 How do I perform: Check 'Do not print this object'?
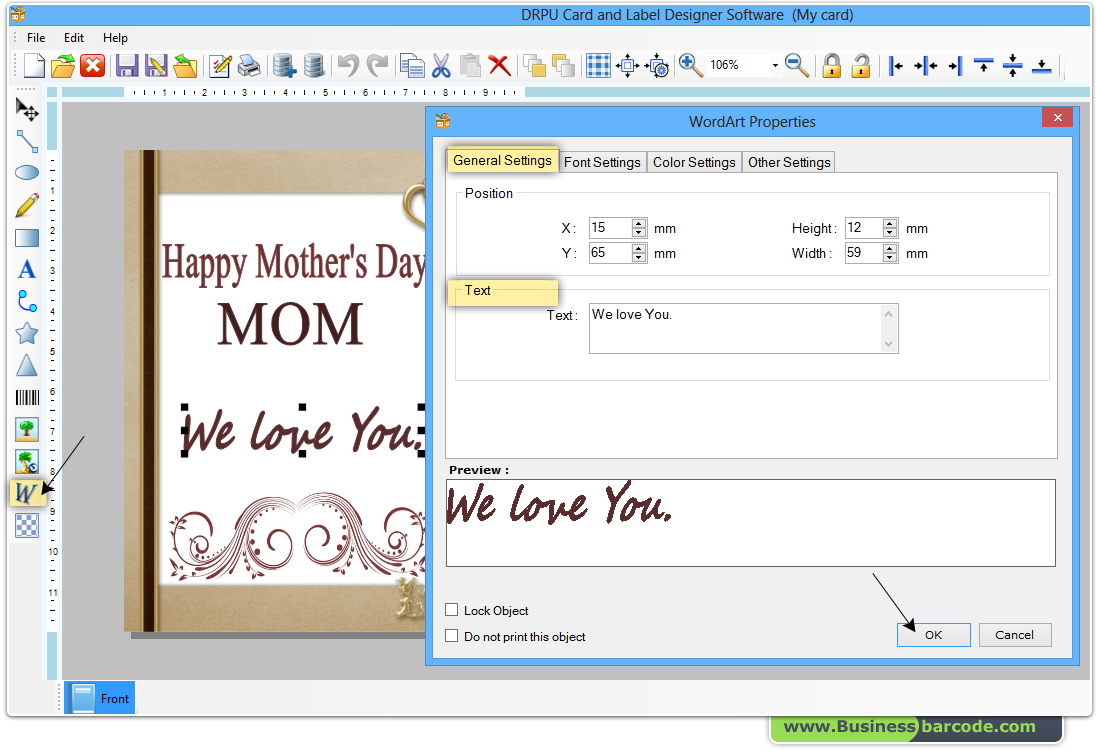(451, 635)
